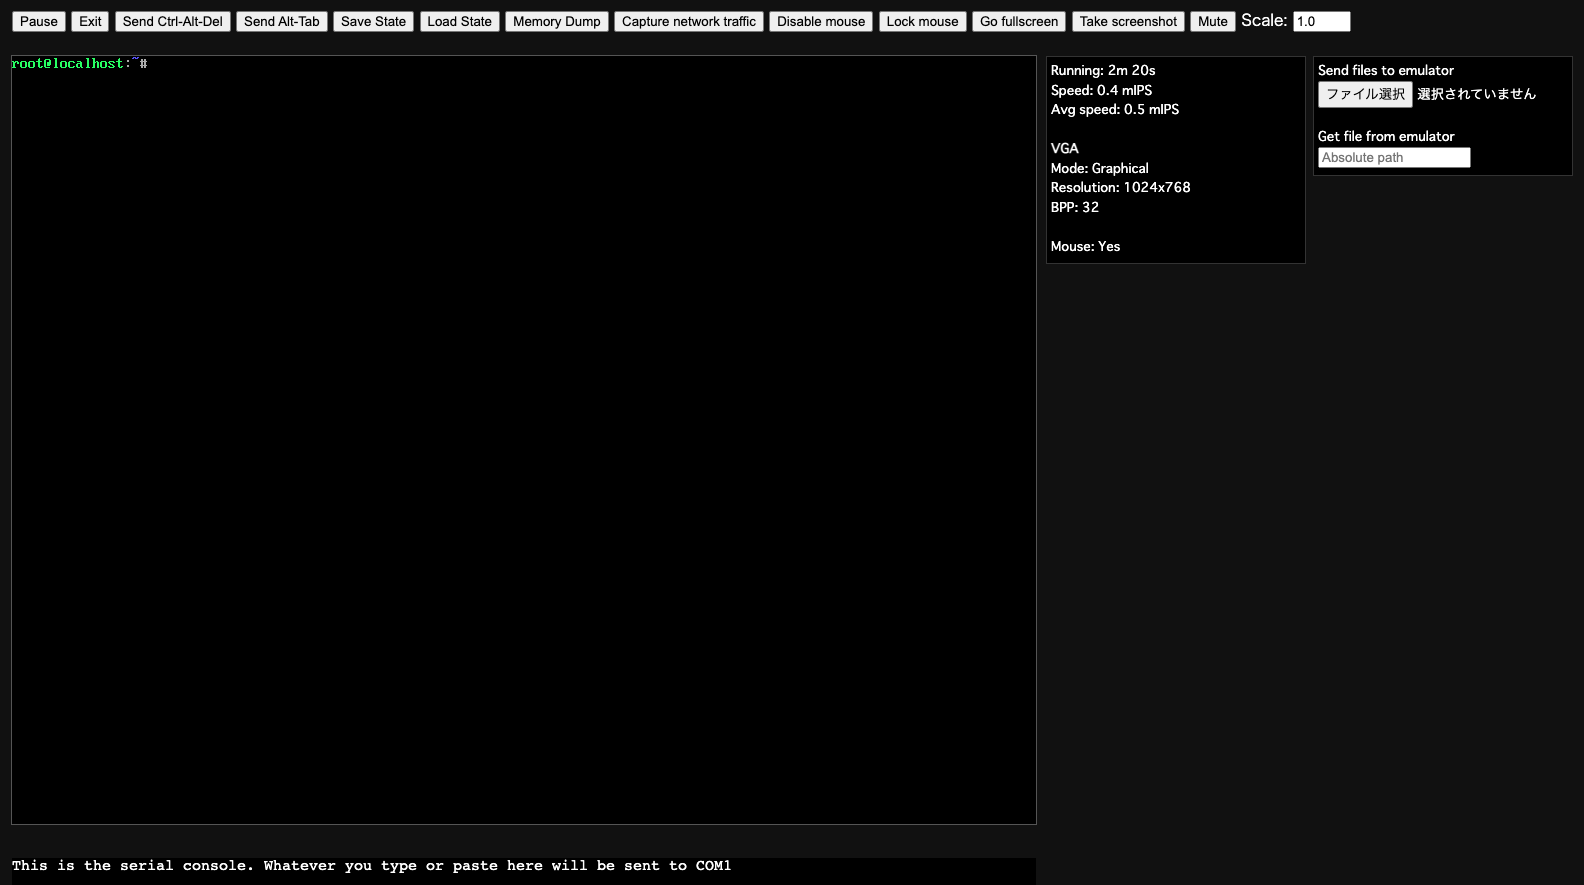Click the center of the VGA screen
The image size is (1584, 885).
(523, 440)
